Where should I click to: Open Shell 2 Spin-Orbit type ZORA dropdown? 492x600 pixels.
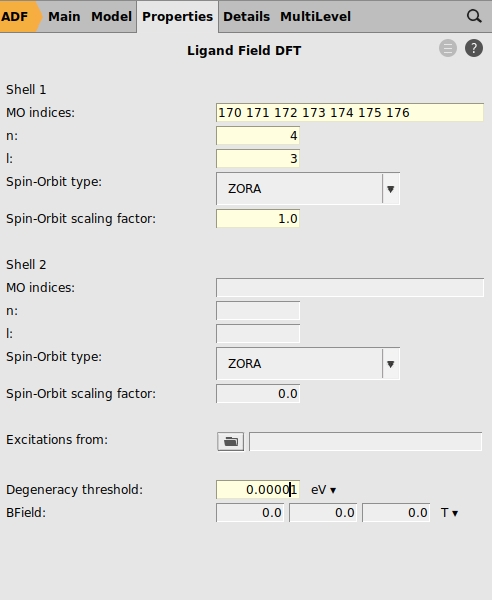click(308, 364)
